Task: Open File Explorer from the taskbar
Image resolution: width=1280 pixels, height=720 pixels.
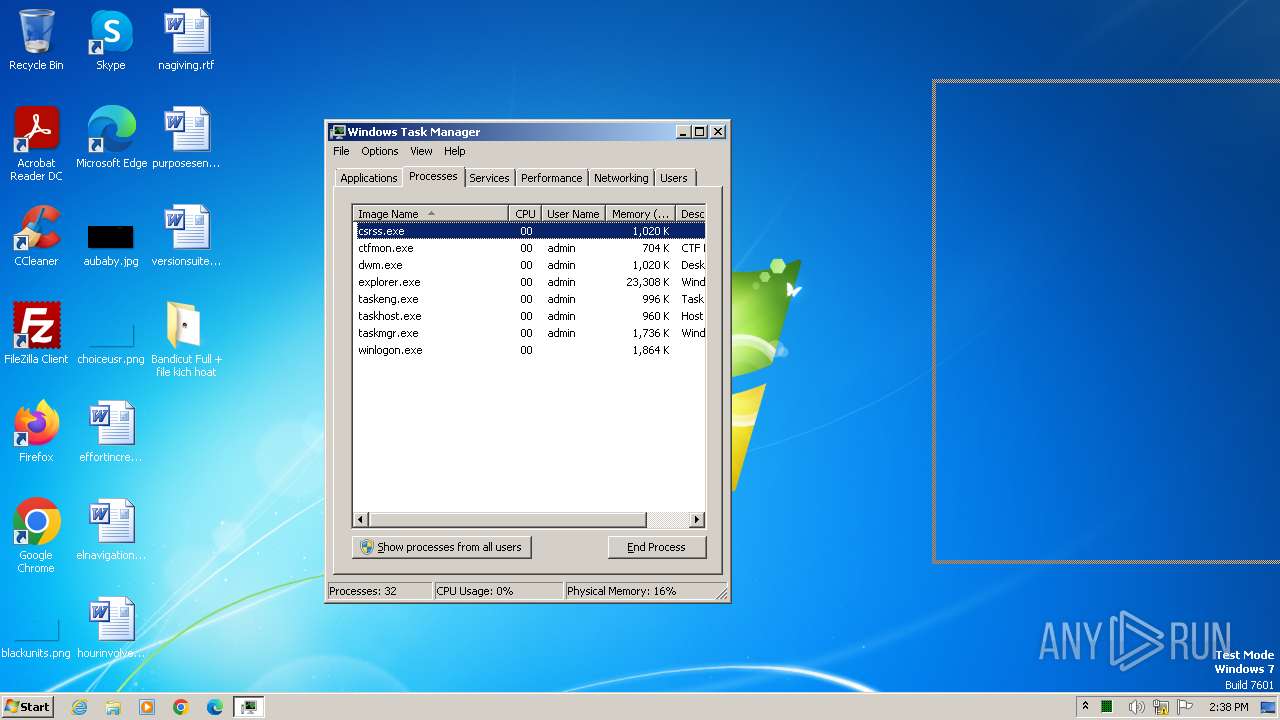Action: tap(113, 707)
